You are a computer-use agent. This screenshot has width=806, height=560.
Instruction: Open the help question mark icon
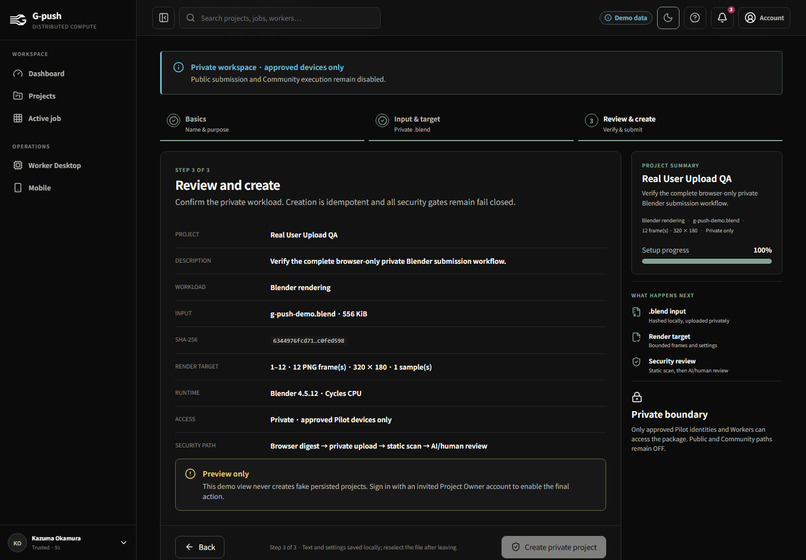click(695, 18)
